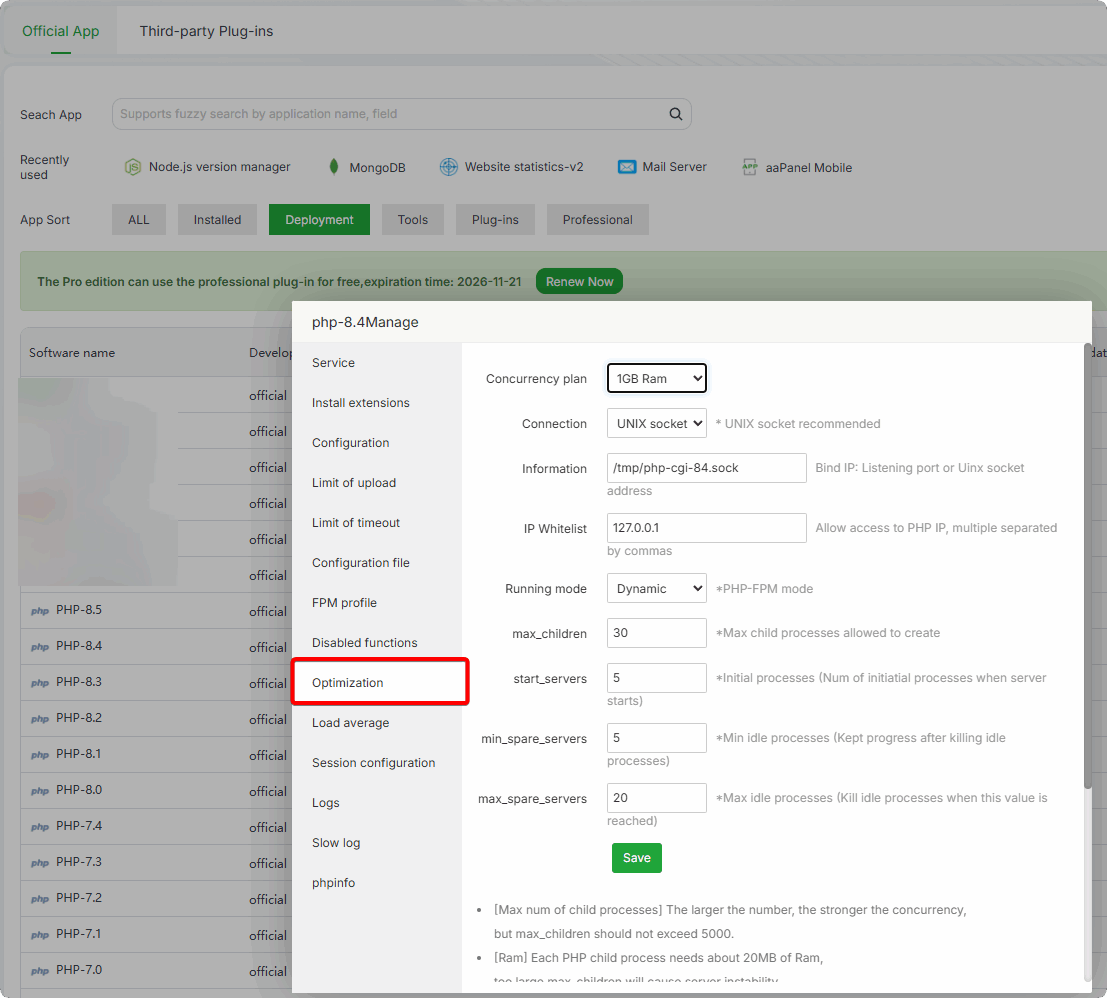
Task: Expand the Concurrency plan dropdown
Action: (656, 379)
